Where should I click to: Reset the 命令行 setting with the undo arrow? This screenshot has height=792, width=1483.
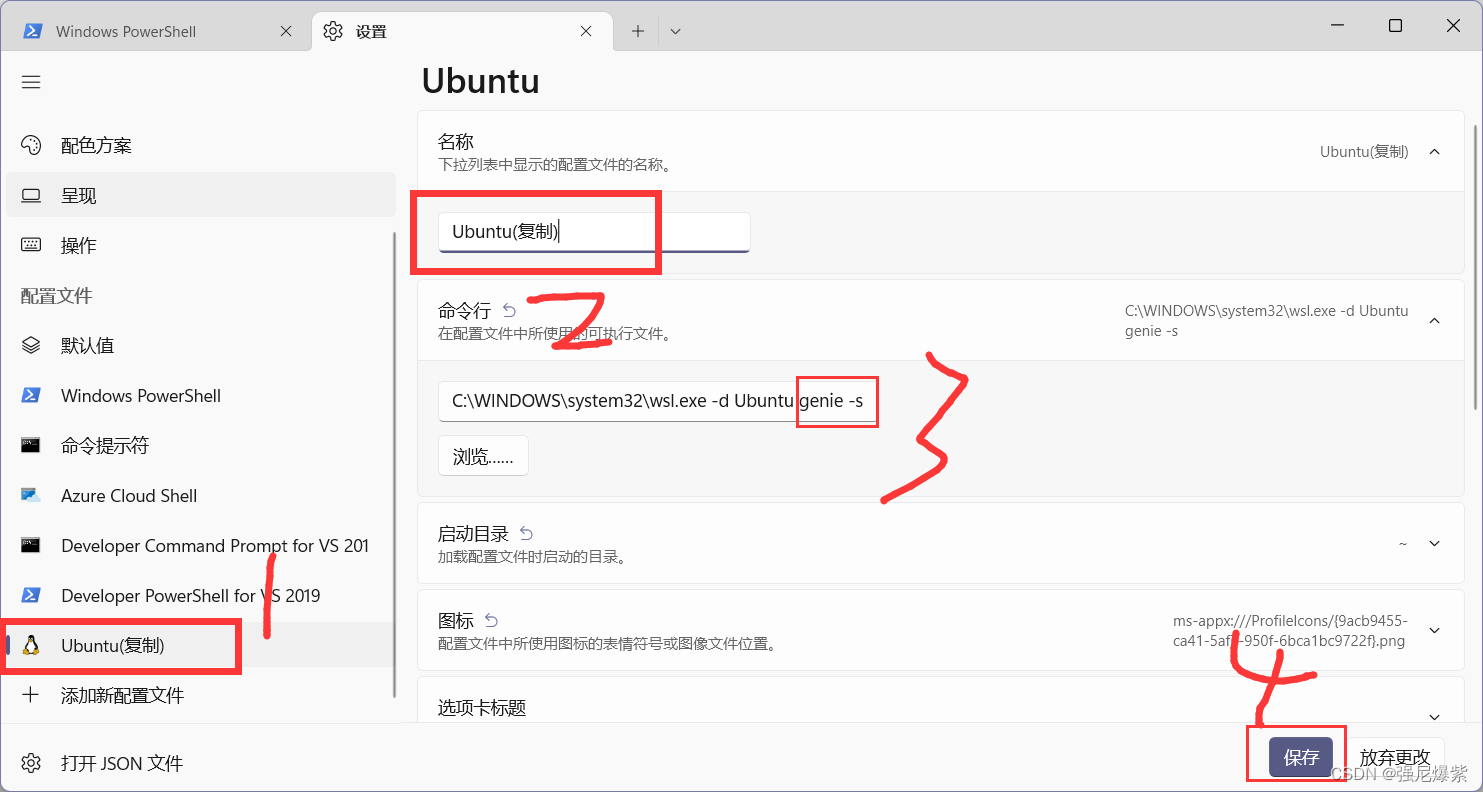(509, 311)
